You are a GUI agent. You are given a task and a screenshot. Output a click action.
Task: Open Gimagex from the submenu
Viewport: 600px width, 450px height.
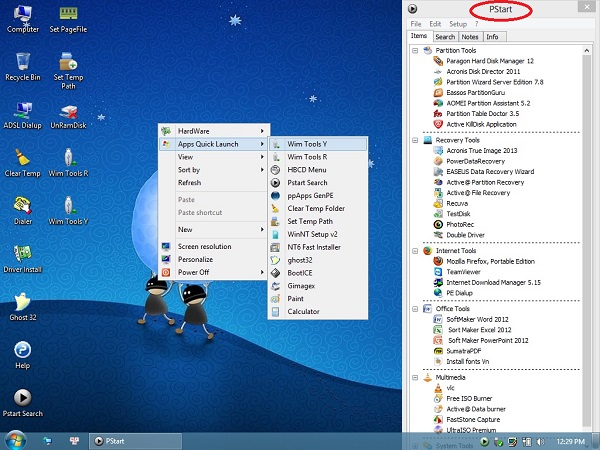click(318, 286)
